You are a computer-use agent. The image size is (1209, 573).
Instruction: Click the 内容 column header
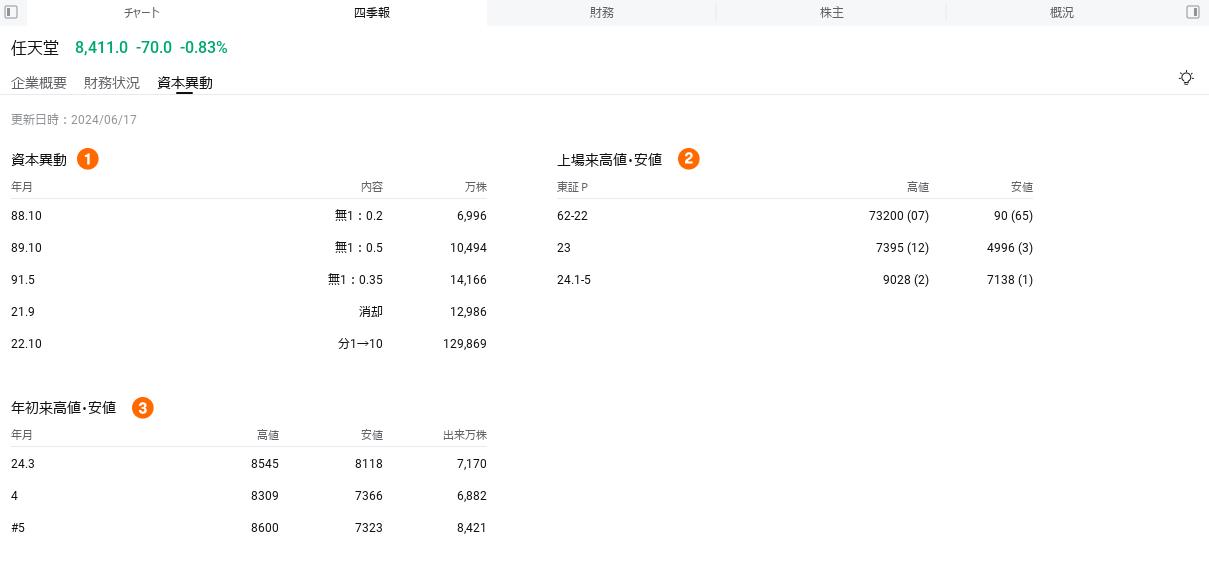pos(372,187)
